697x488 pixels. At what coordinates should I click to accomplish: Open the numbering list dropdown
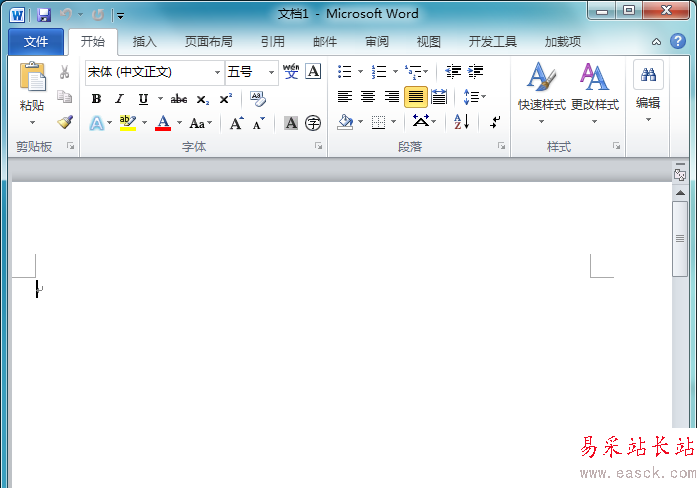[x=395, y=71]
